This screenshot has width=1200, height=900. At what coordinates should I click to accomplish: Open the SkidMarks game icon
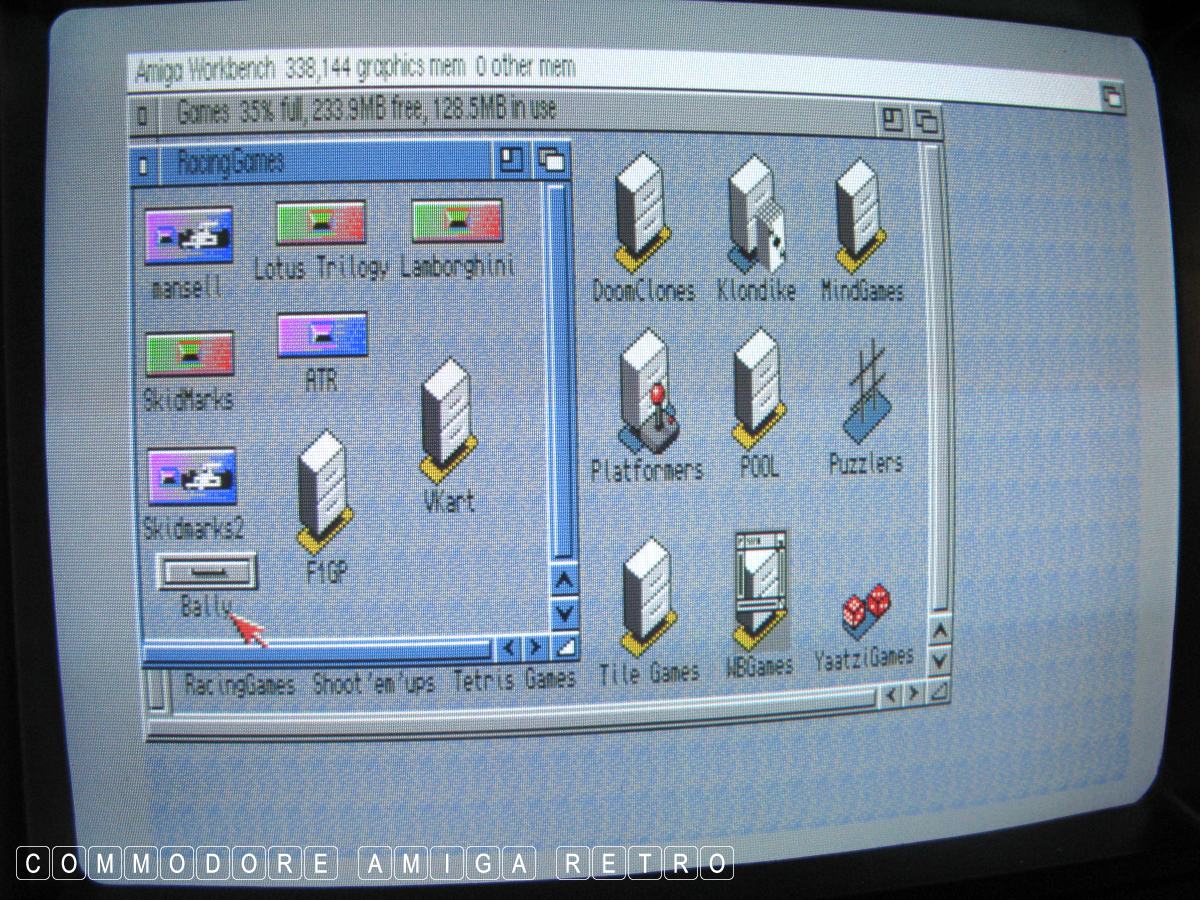[x=189, y=356]
